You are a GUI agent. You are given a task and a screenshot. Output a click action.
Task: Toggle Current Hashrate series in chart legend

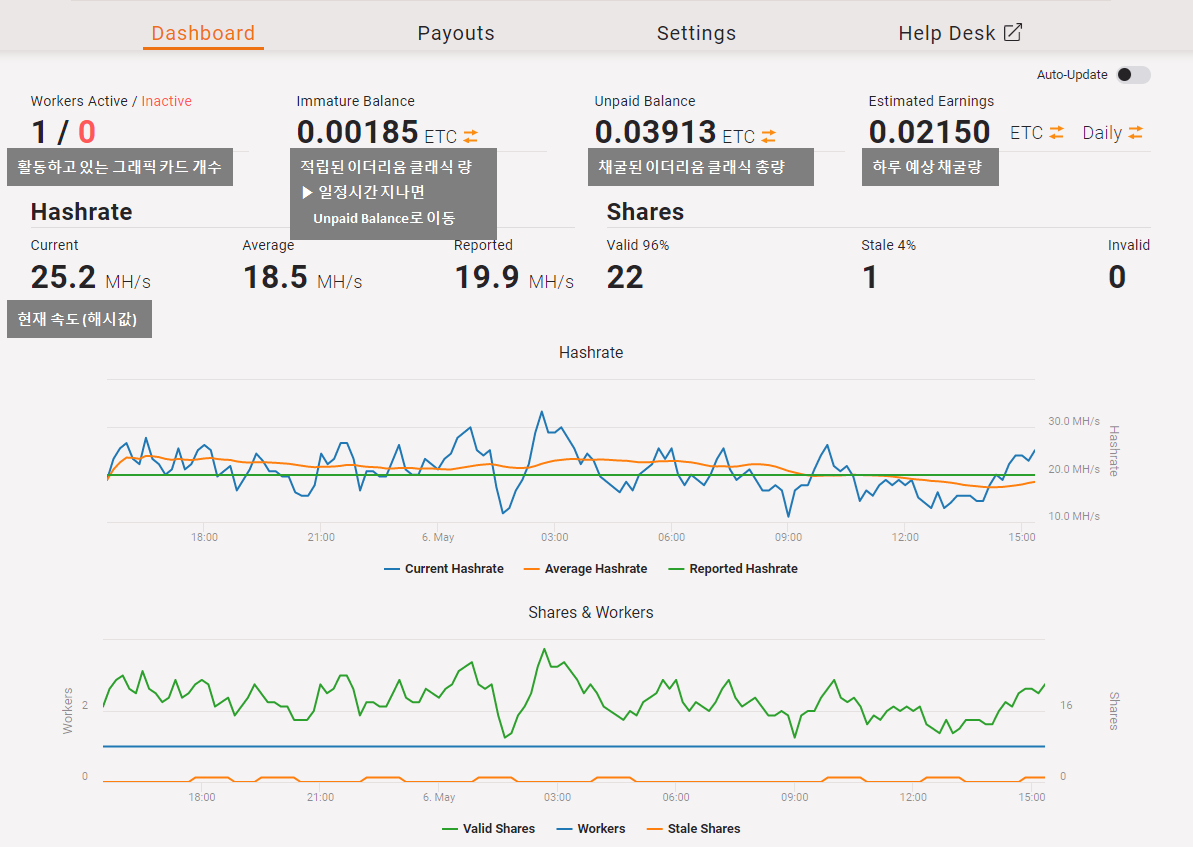444,568
